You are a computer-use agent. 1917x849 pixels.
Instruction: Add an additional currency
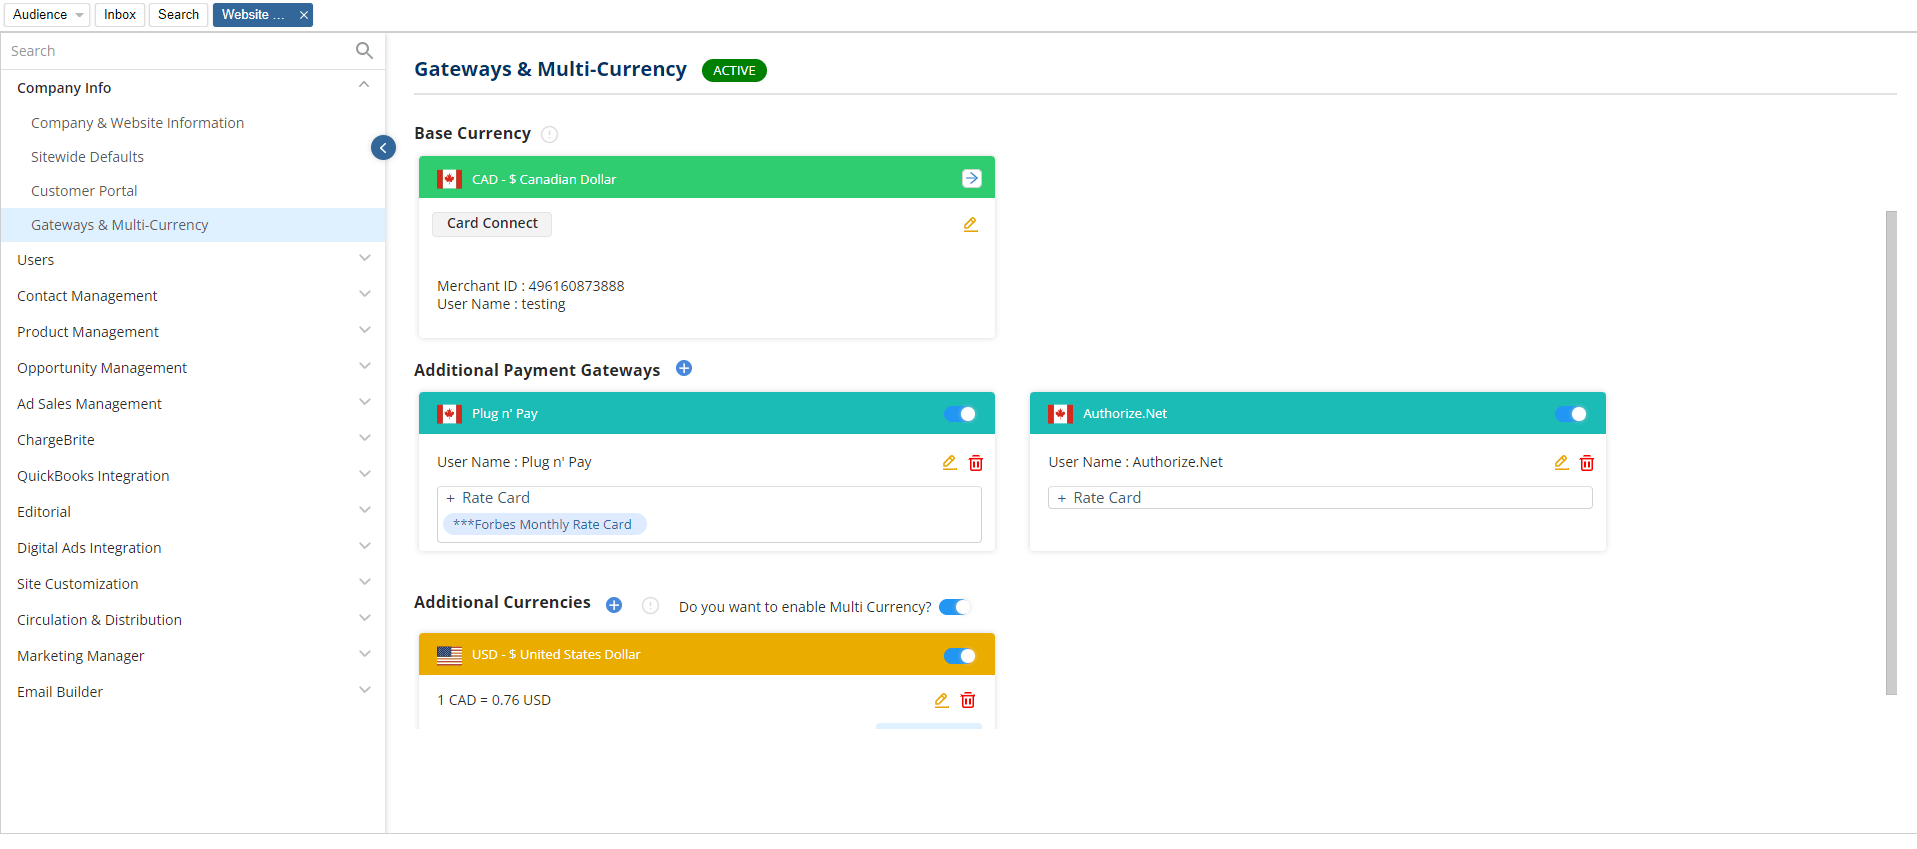[x=614, y=605]
